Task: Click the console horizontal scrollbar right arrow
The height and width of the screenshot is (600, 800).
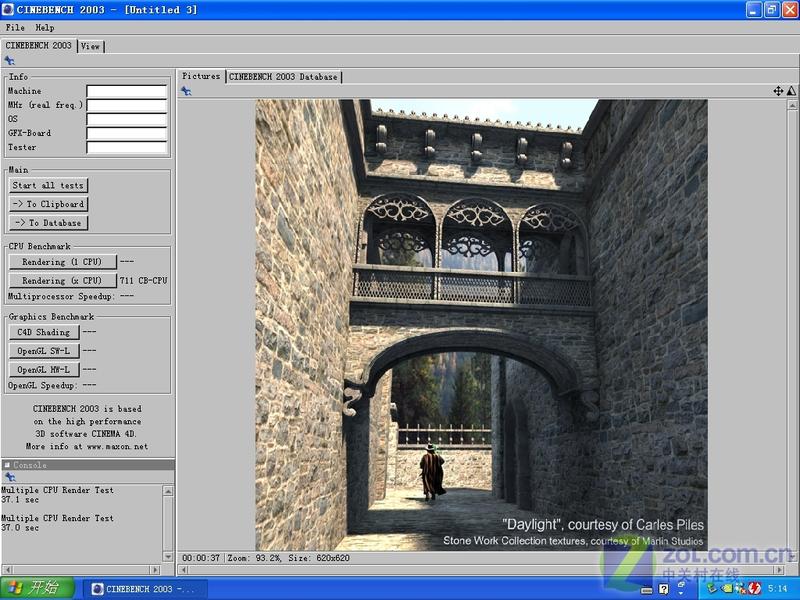Action: click(x=155, y=569)
